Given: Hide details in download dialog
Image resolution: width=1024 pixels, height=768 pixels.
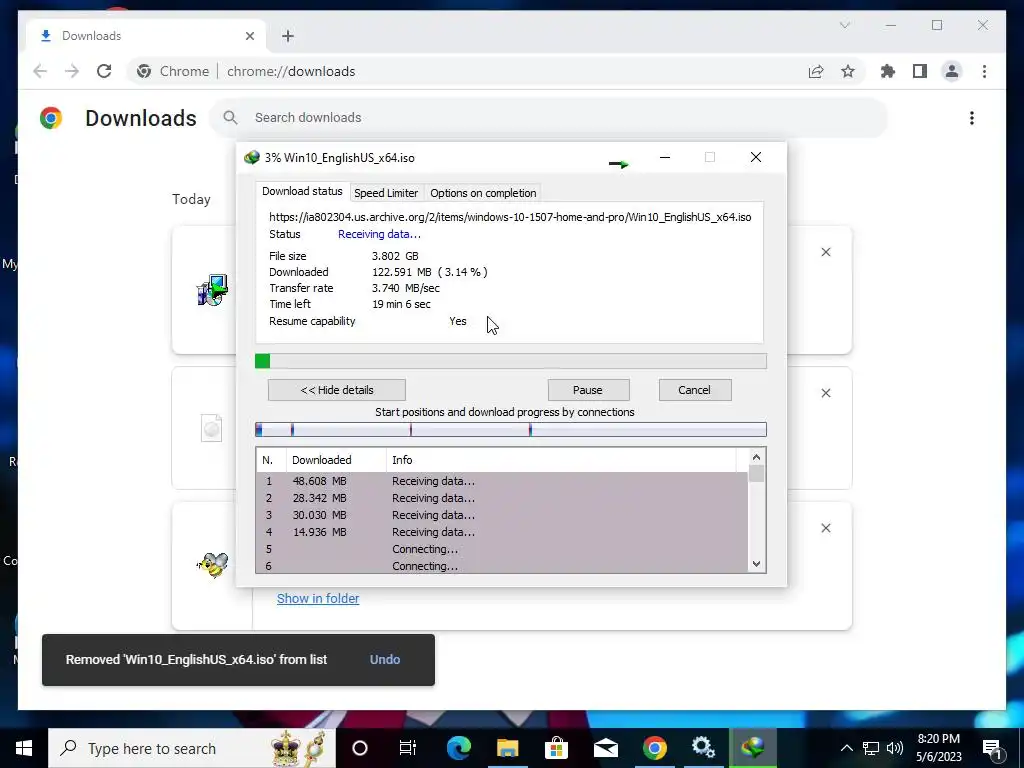Looking at the screenshot, I should click(x=337, y=390).
